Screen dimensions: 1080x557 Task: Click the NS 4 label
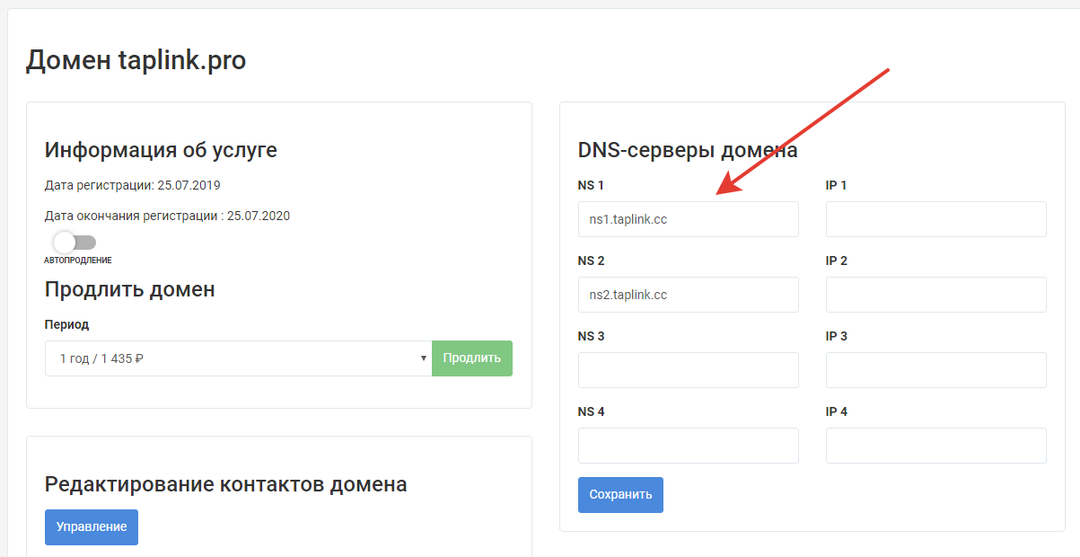click(x=591, y=412)
